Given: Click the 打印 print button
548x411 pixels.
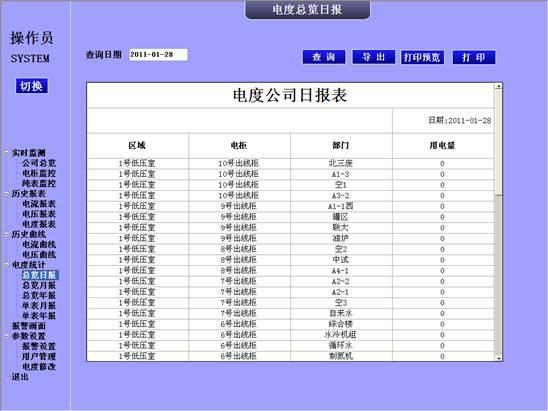Looking at the screenshot, I should [x=474, y=57].
